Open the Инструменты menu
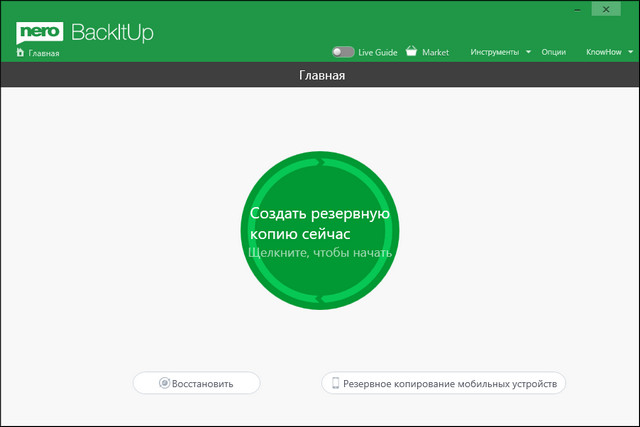Viewport: 640px width, 427px height. tap(494, 51)
